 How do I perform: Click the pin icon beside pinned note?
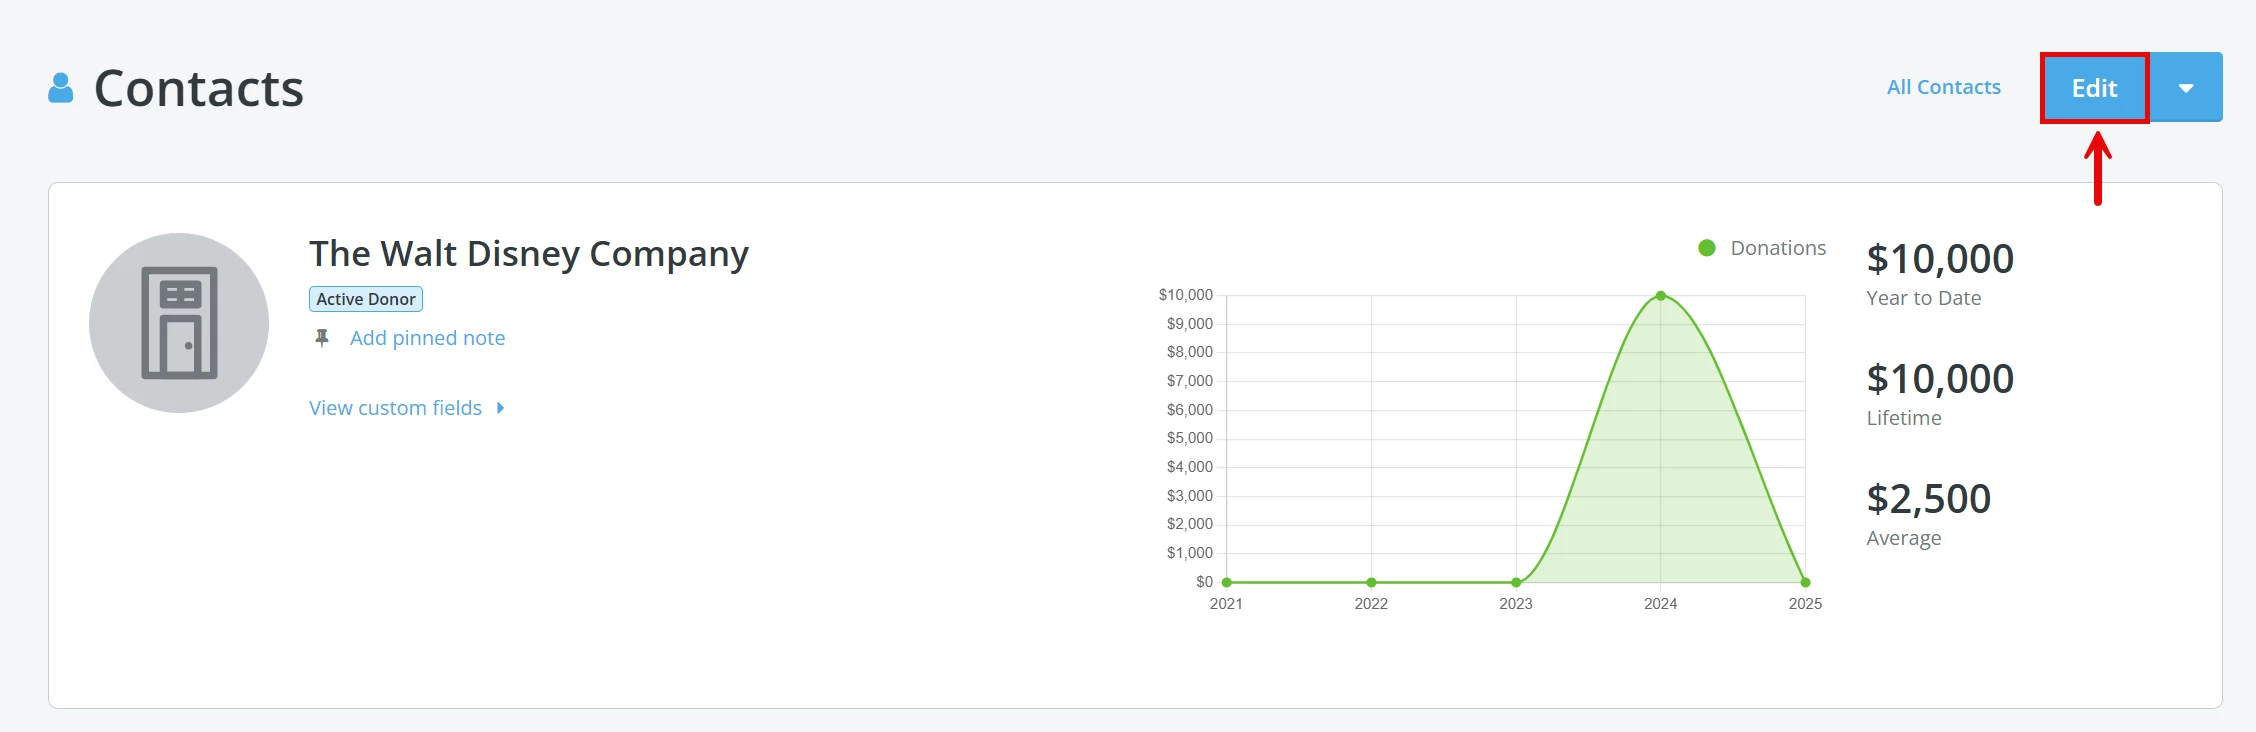(x=322, y=338)
